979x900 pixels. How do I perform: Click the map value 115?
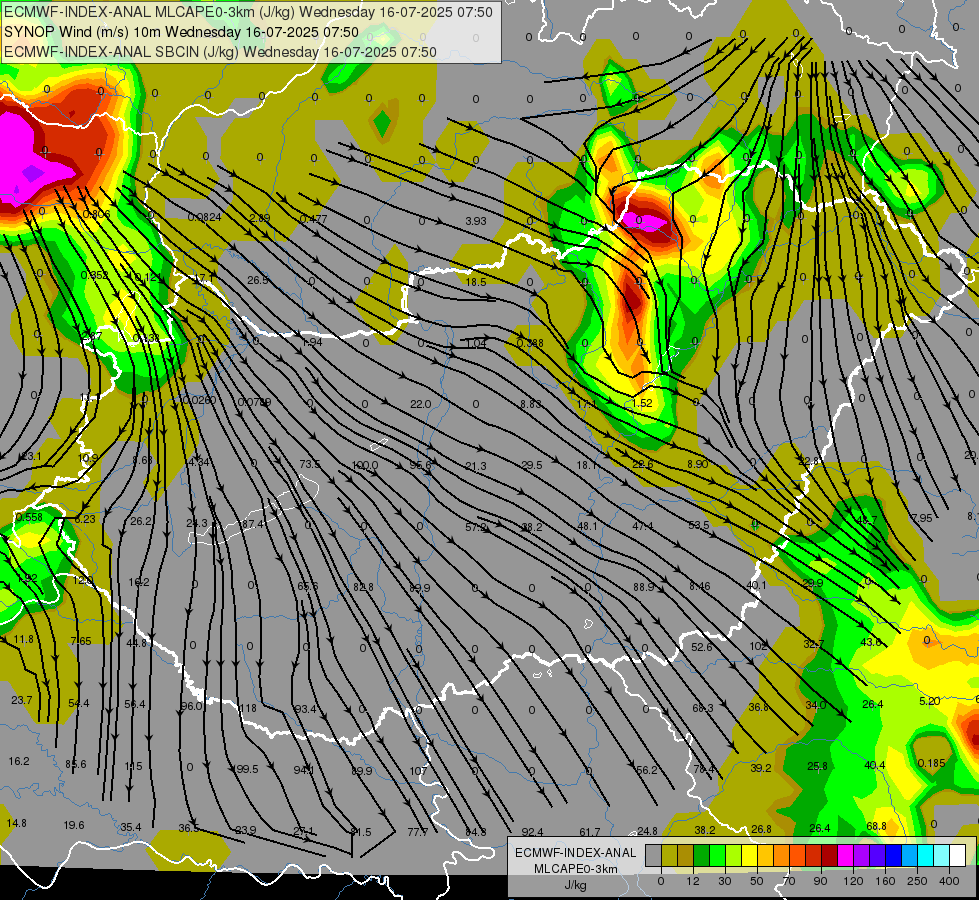click(133, 766)
